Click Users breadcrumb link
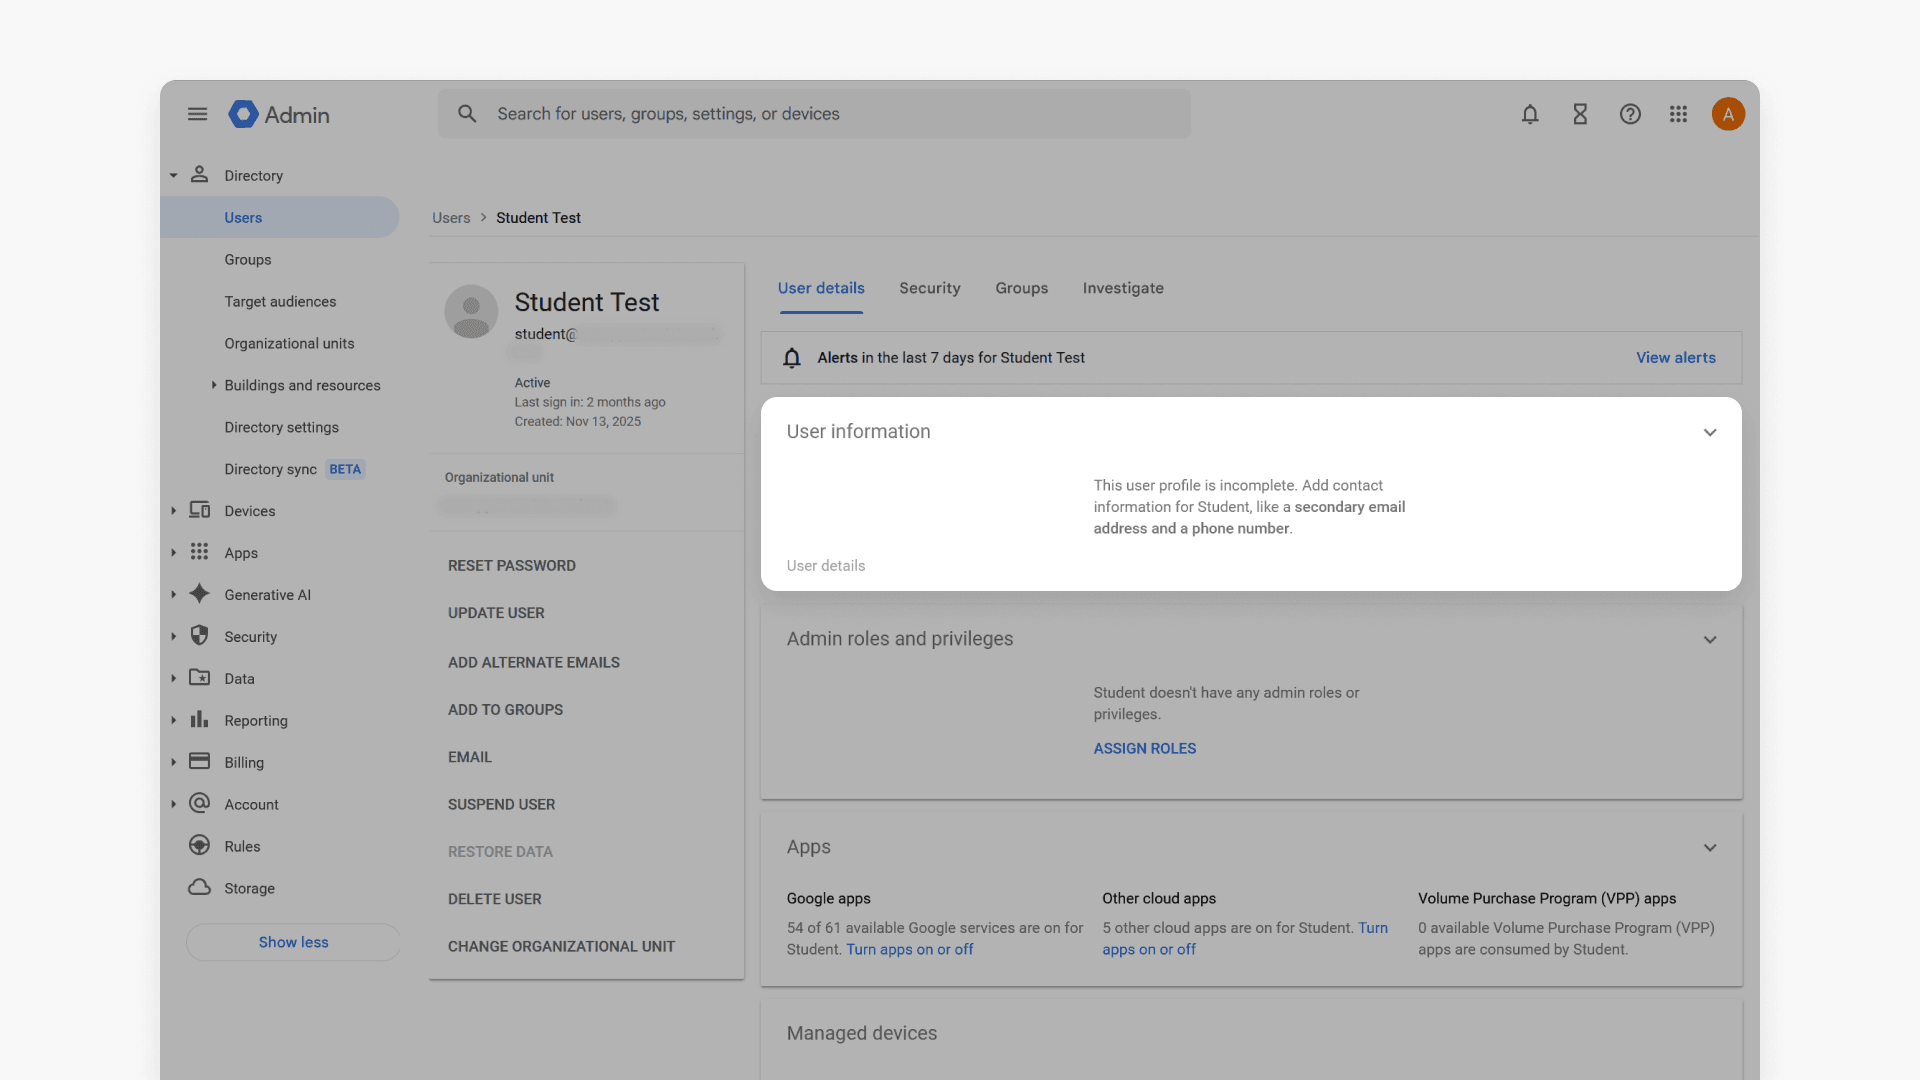 (x=451, y=217)
